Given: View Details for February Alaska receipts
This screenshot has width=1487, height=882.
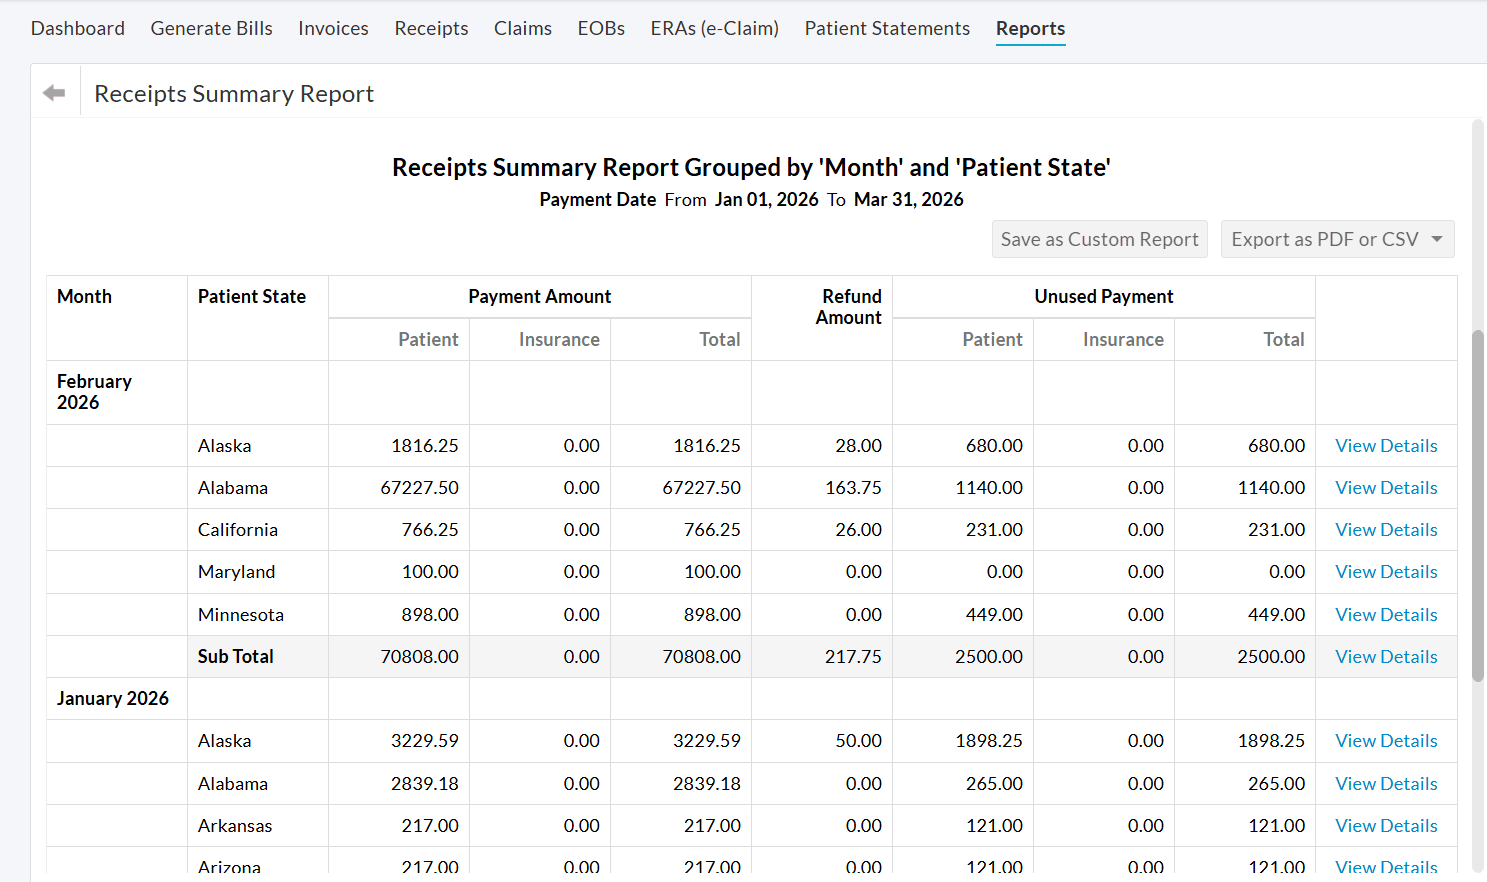Looking at the screenshot, I should pyautogui.click(x=1386, y=445).
